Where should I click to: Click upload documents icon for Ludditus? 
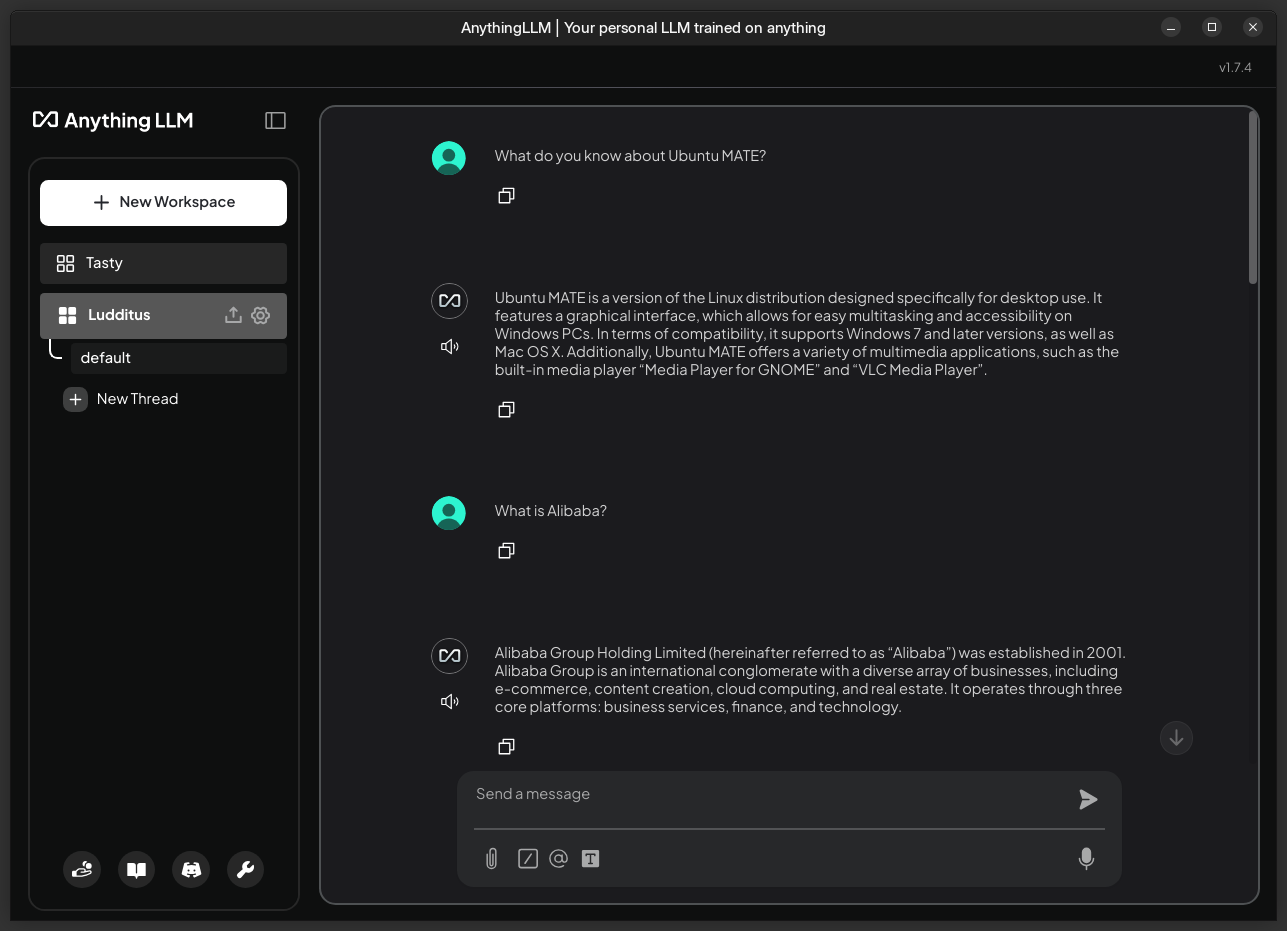tap(233, 315)
